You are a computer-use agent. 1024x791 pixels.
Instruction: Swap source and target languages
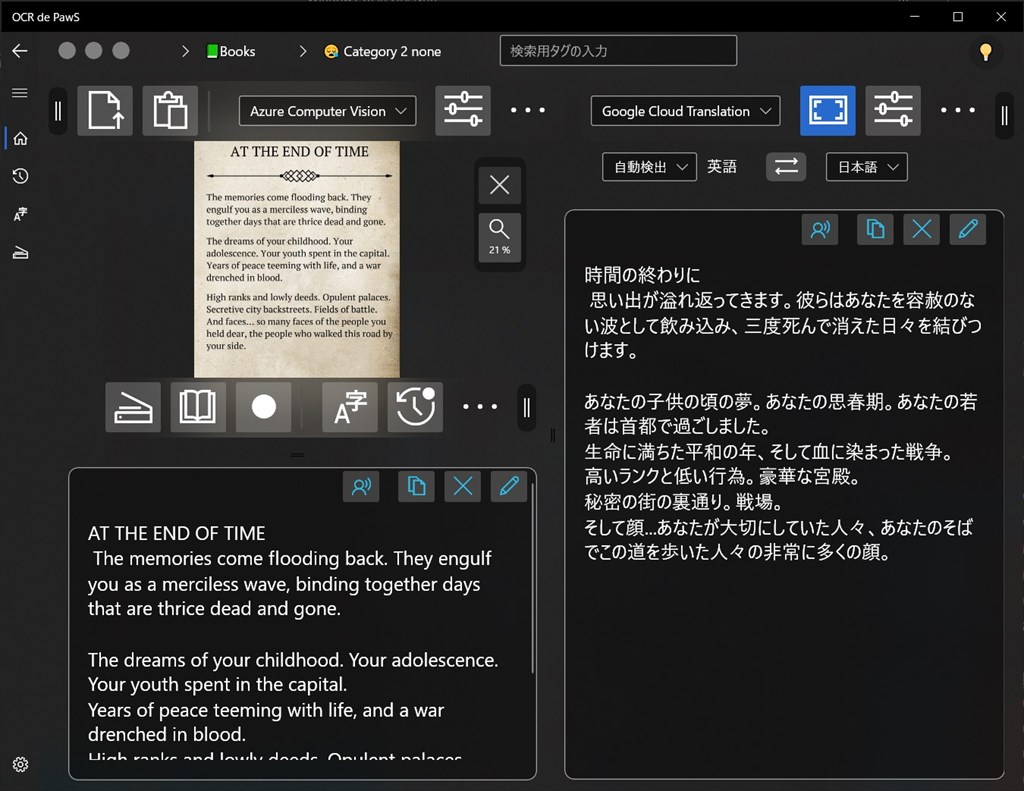(786, 167)
